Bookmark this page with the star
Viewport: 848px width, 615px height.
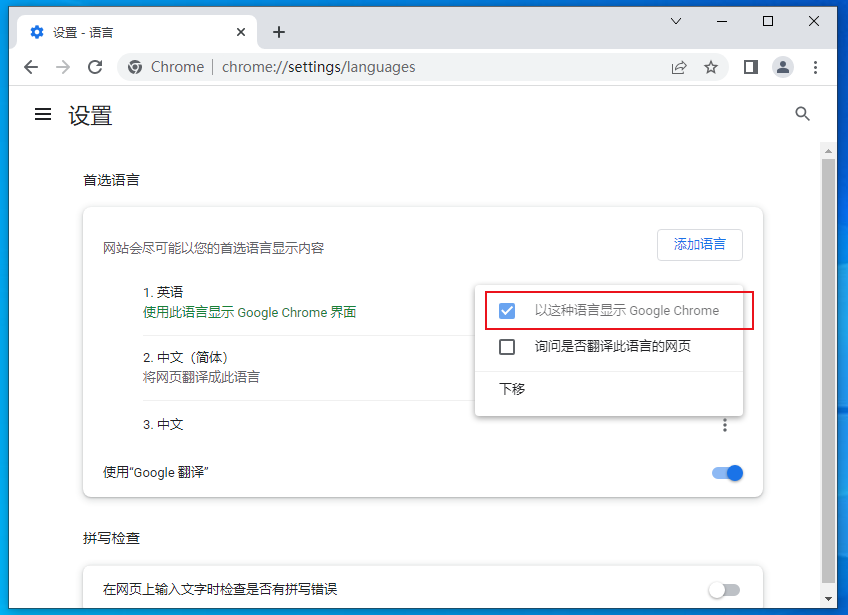click(x=711, y=67)
